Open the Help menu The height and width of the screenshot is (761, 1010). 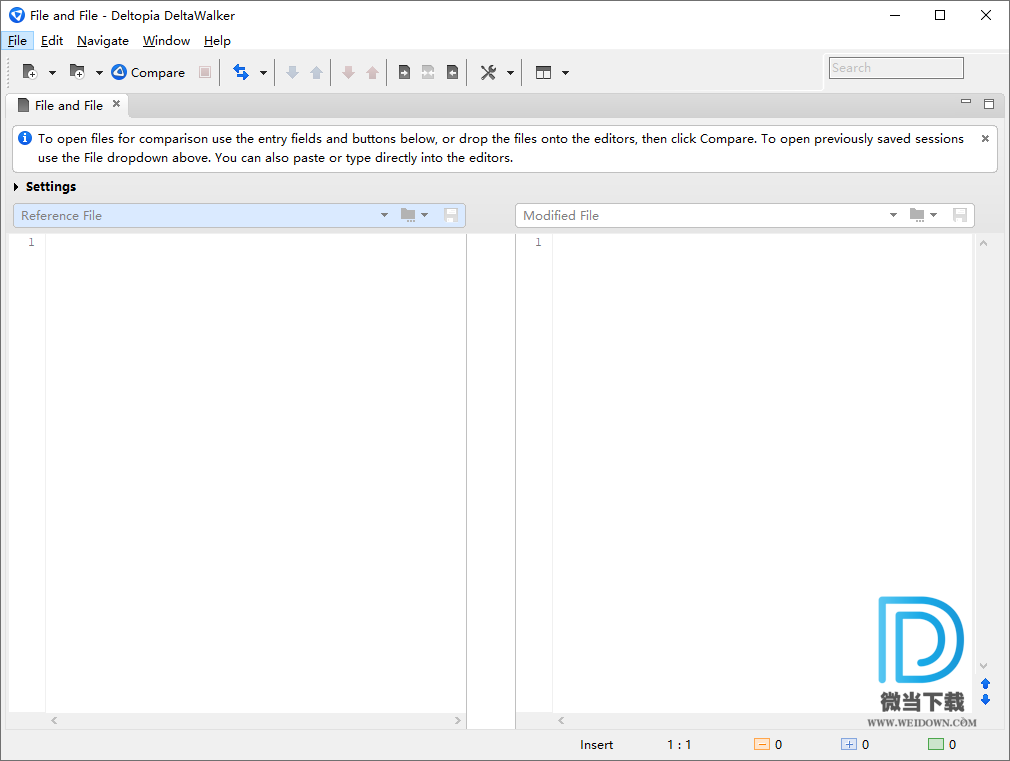[x=217, y=41]
